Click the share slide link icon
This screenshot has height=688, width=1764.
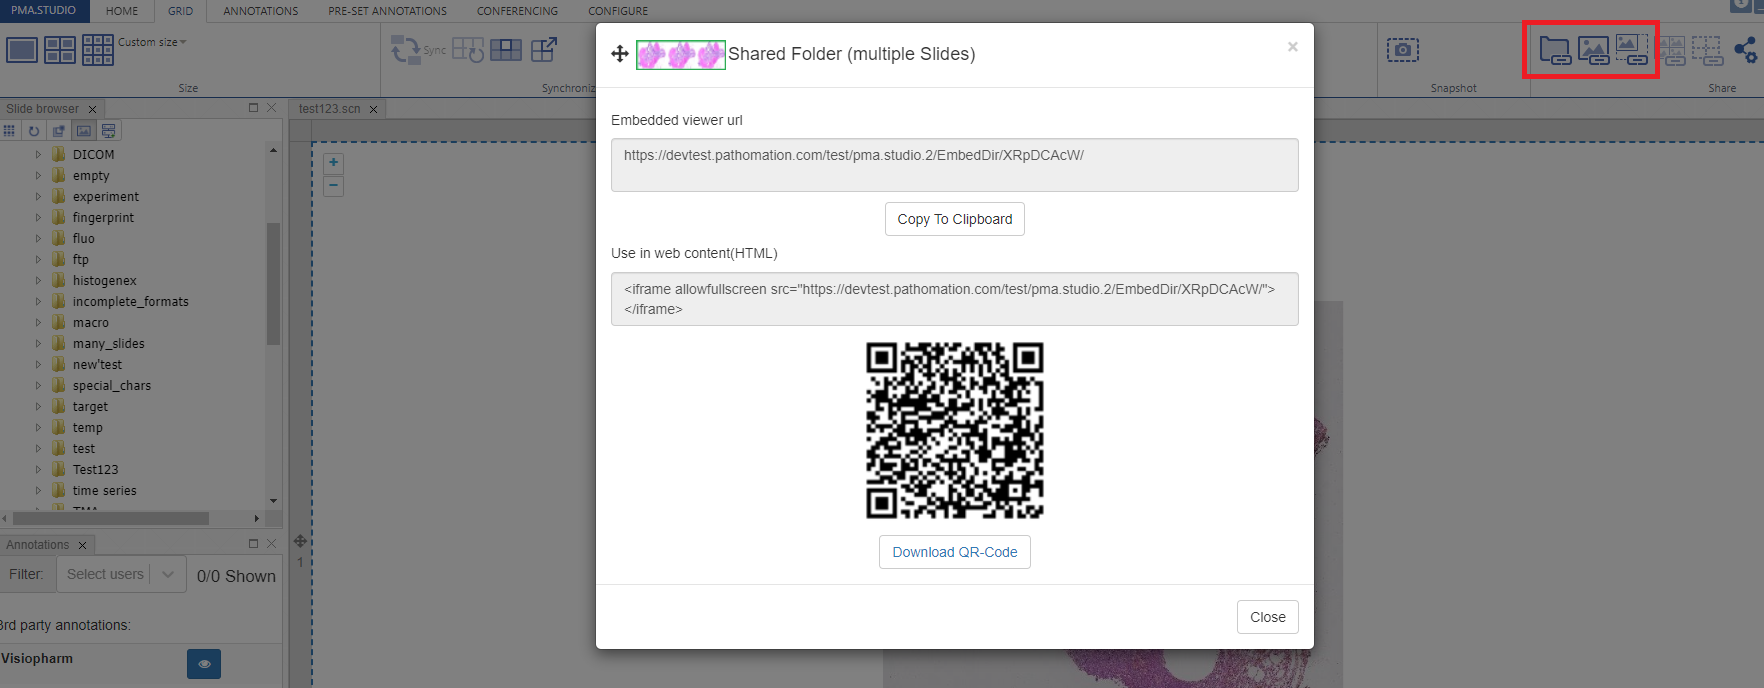pyautogui.click(x=1593, y=50)
